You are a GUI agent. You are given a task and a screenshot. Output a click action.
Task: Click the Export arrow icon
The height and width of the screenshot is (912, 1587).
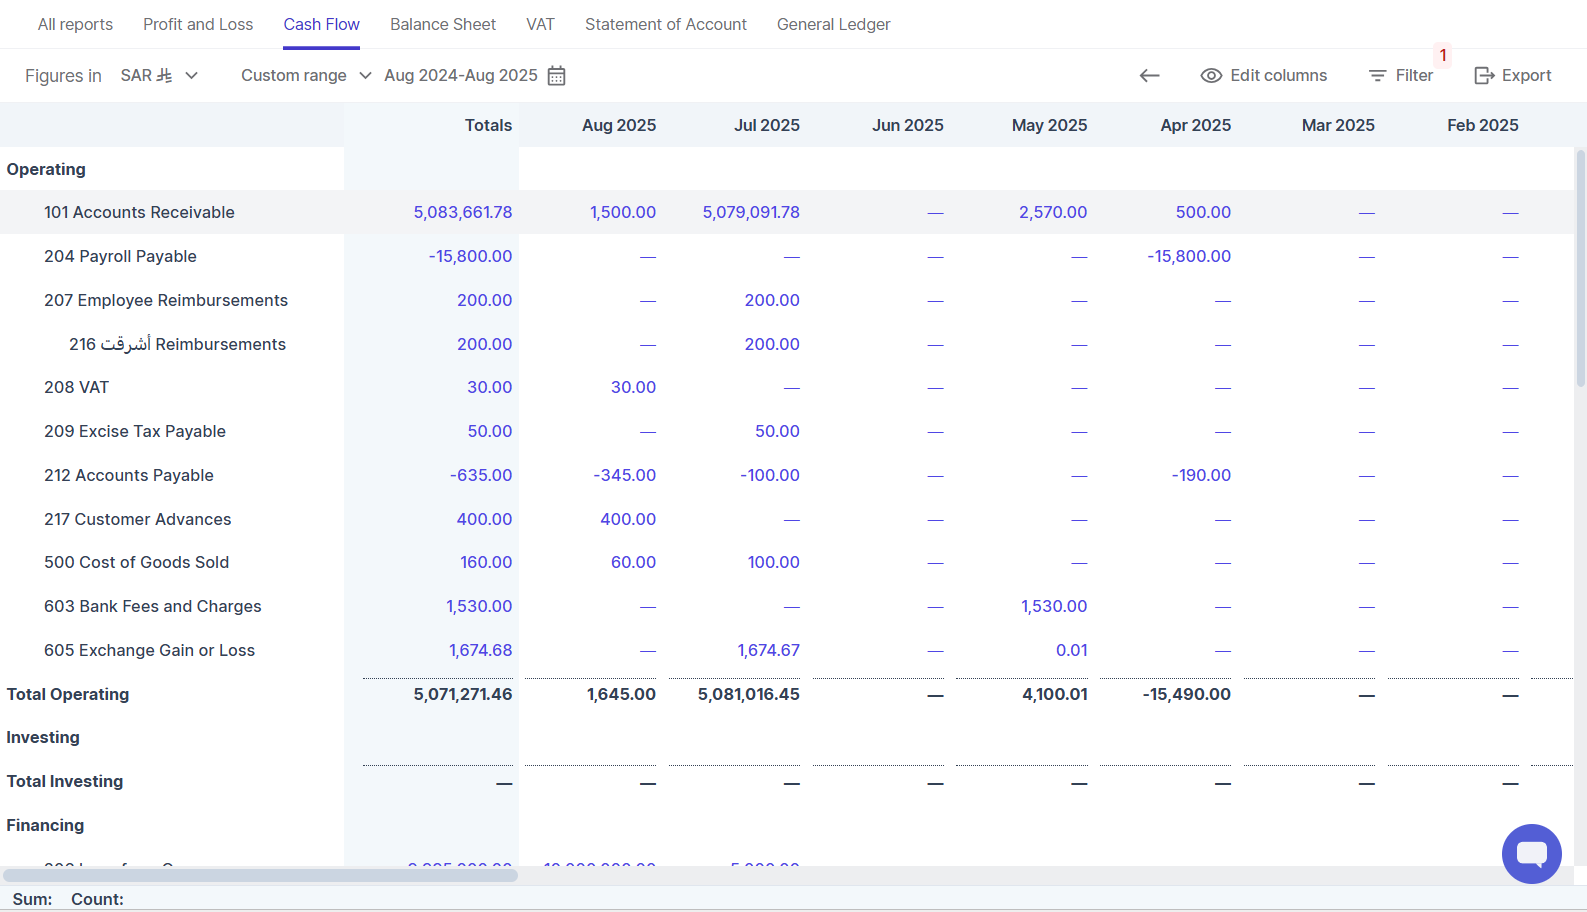(x=1484, y=76)
